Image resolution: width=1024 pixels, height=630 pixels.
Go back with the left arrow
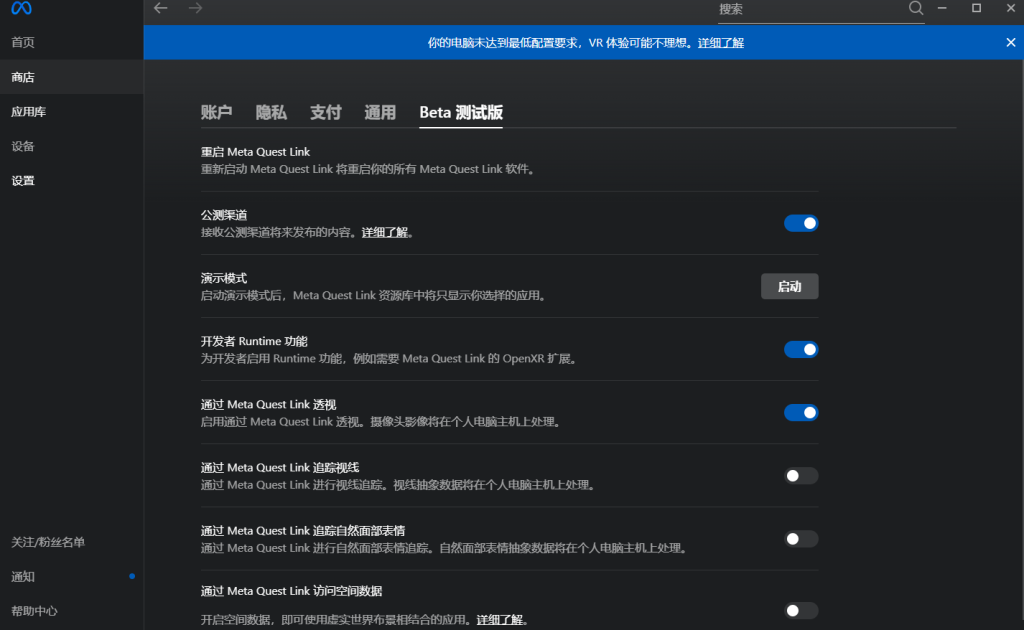[161, 8]
